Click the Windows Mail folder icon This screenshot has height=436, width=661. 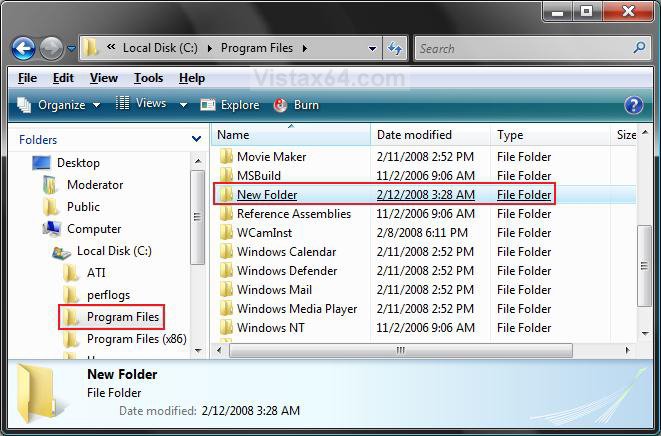tap(226, 290)
